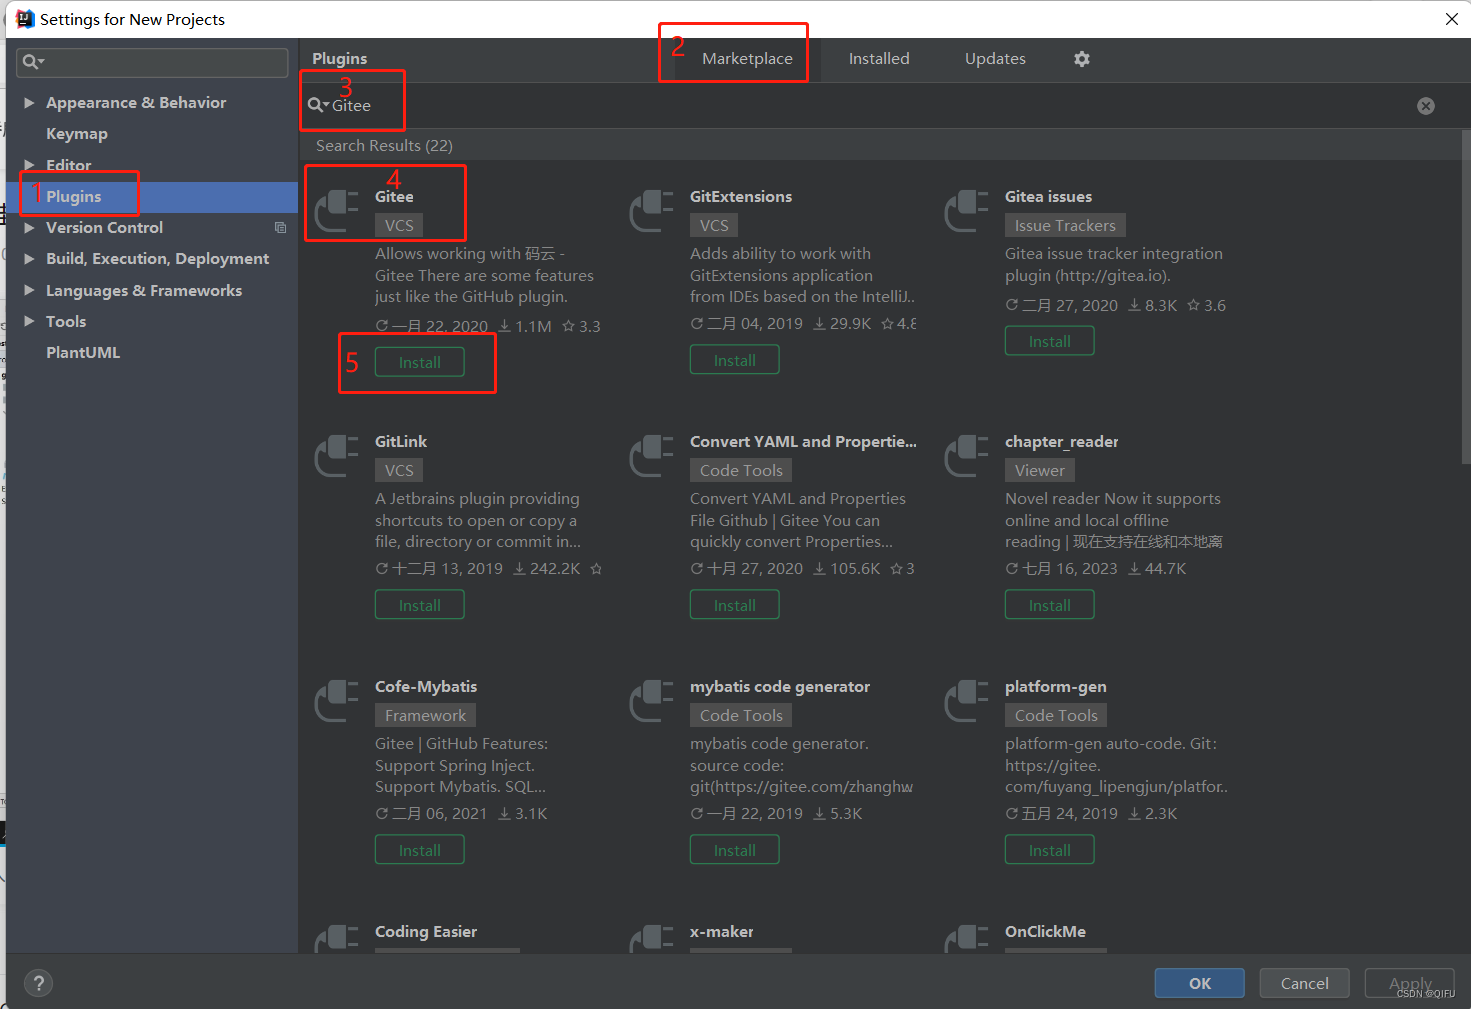Expand Languages & Frameworks node

(29, 290)
